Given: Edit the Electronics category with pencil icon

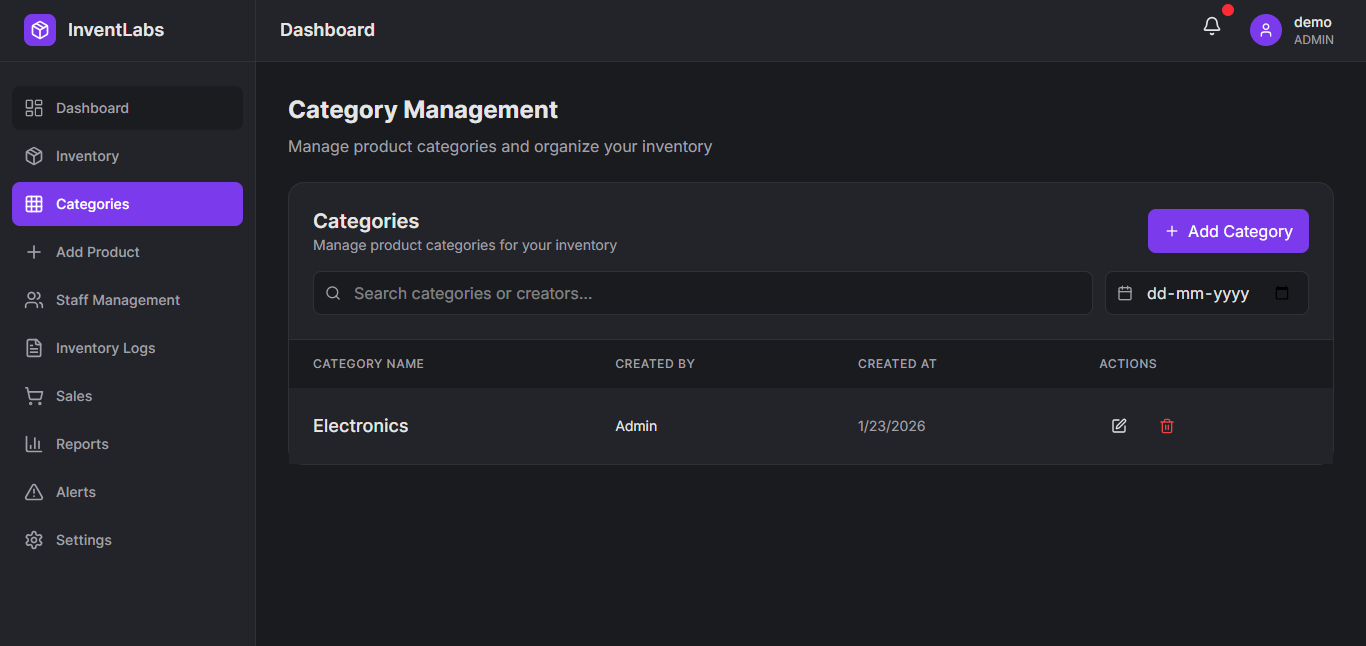Looking at the screenshot, I should 1119,426.
